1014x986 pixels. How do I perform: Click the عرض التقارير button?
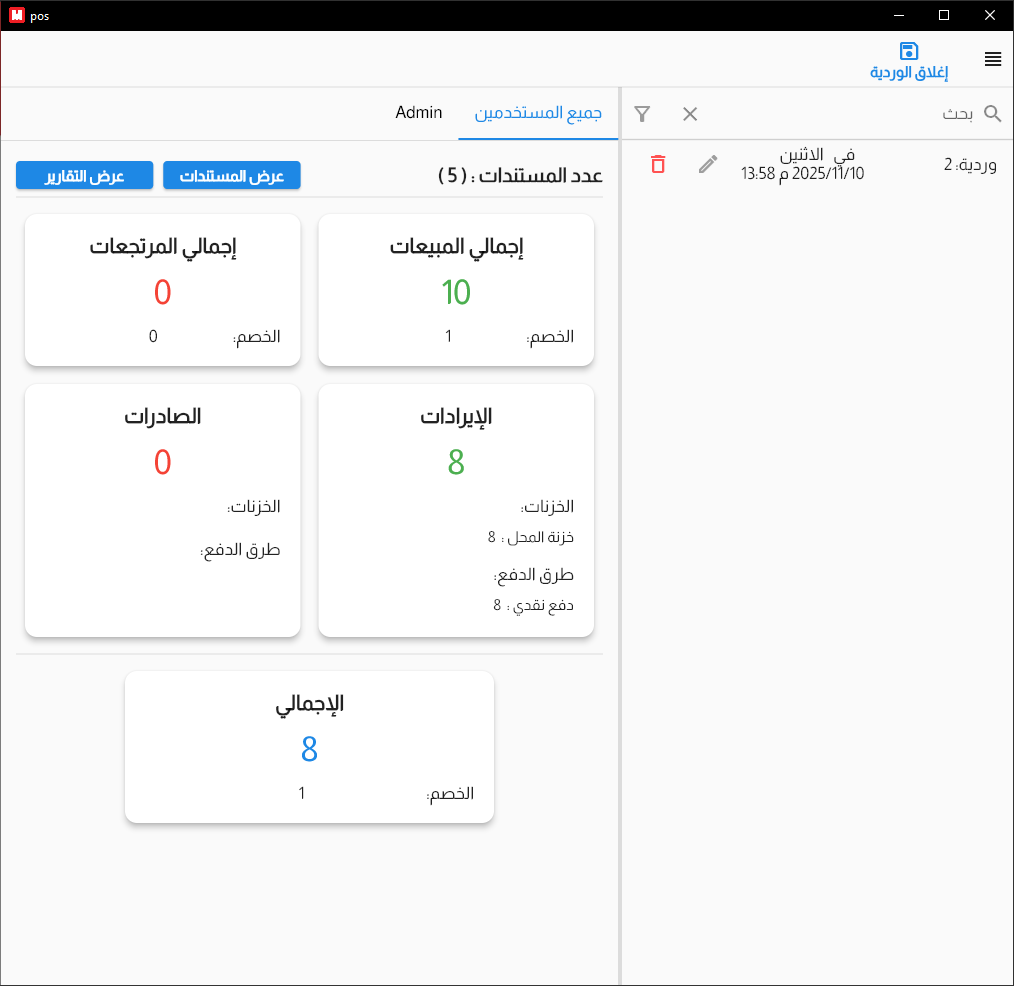[x=84, y=175]
